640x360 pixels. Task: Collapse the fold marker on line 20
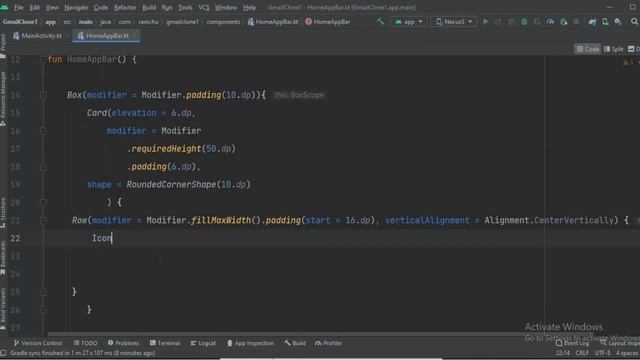click(43, 202)
